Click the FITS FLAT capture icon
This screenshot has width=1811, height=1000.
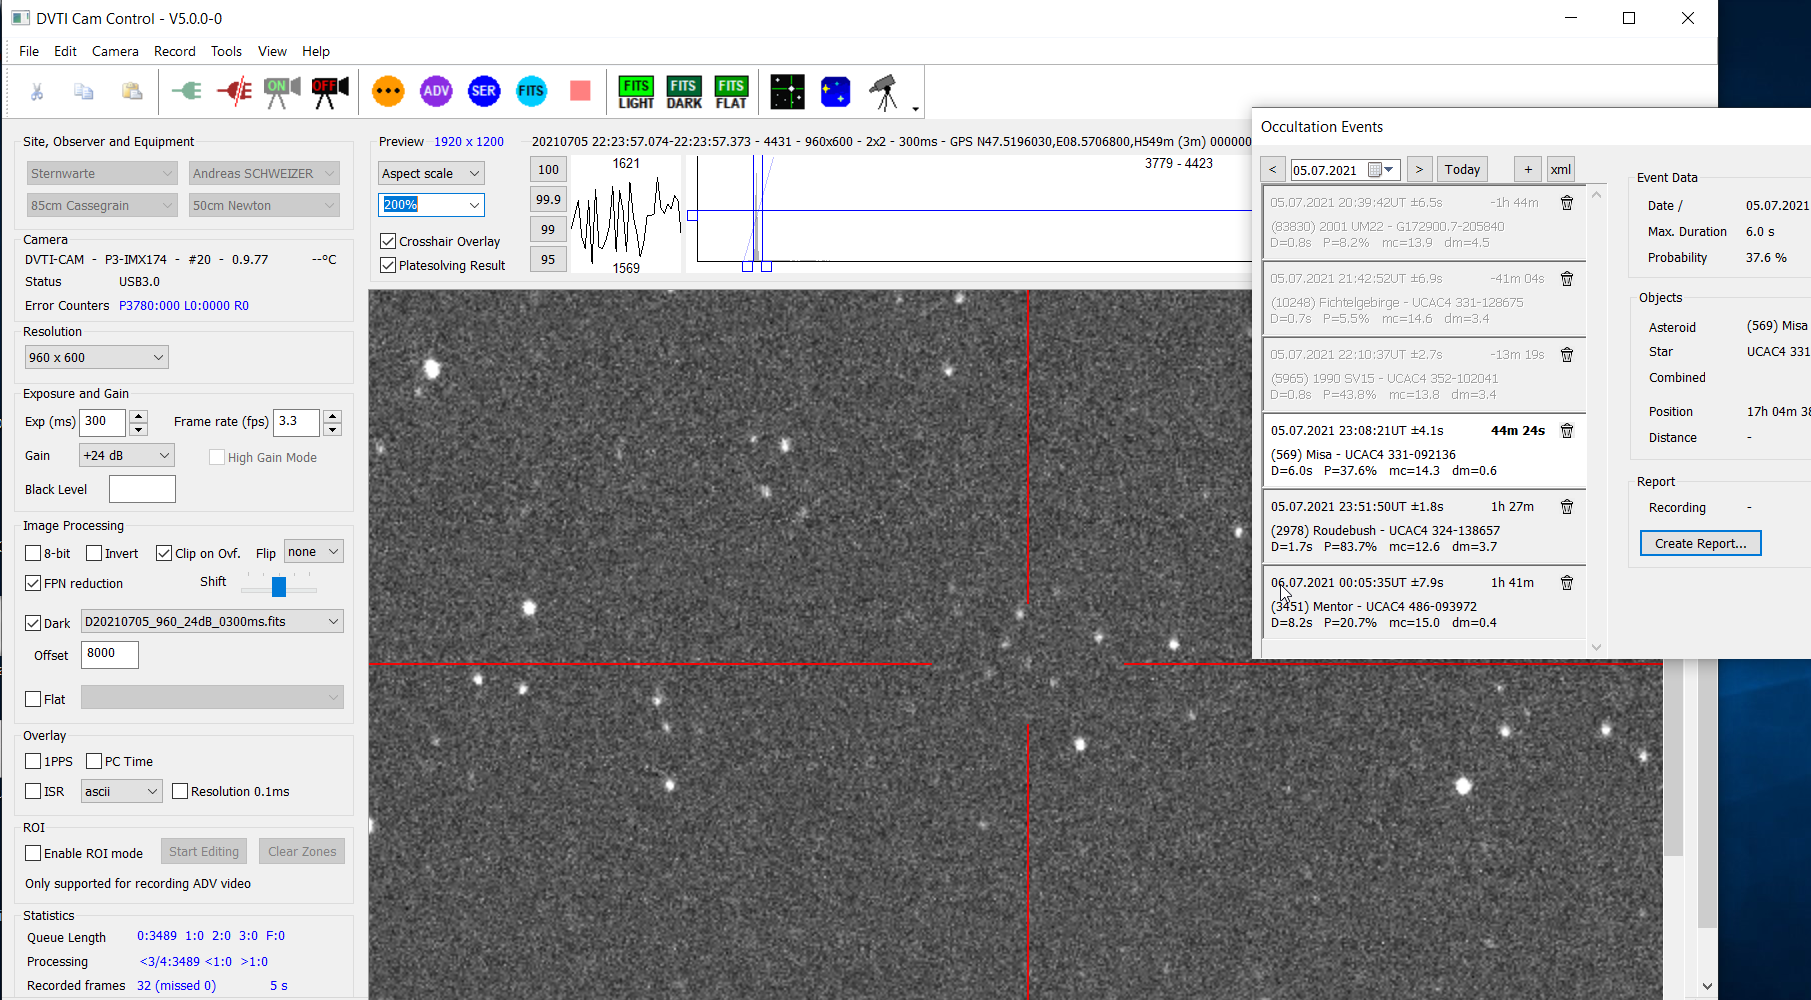click(731, 92)
